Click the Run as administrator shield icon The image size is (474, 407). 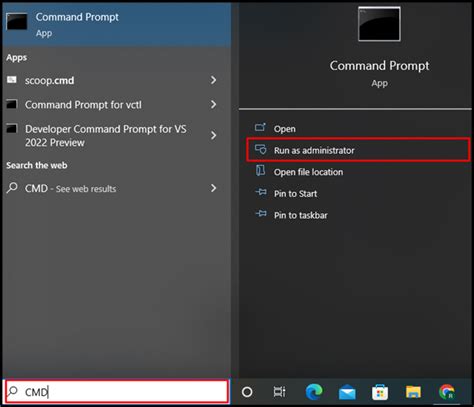[261, 149]
